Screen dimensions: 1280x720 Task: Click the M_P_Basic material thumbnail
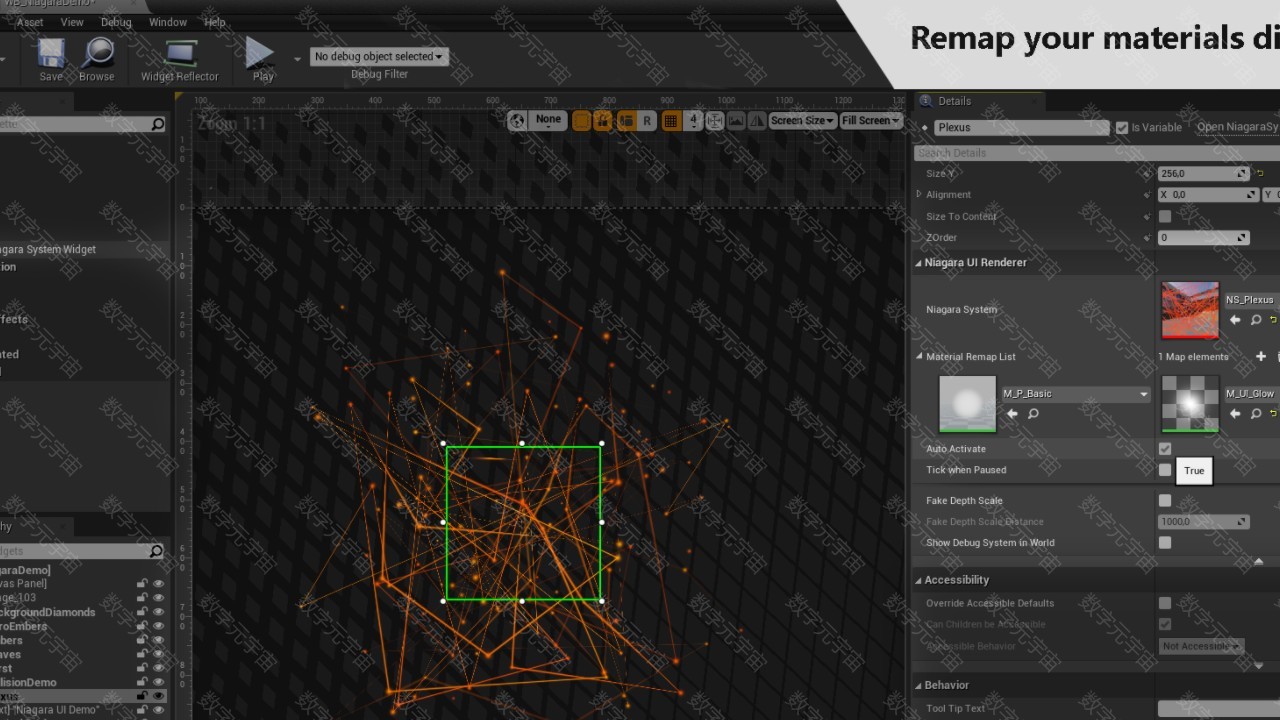coord(968,404)
